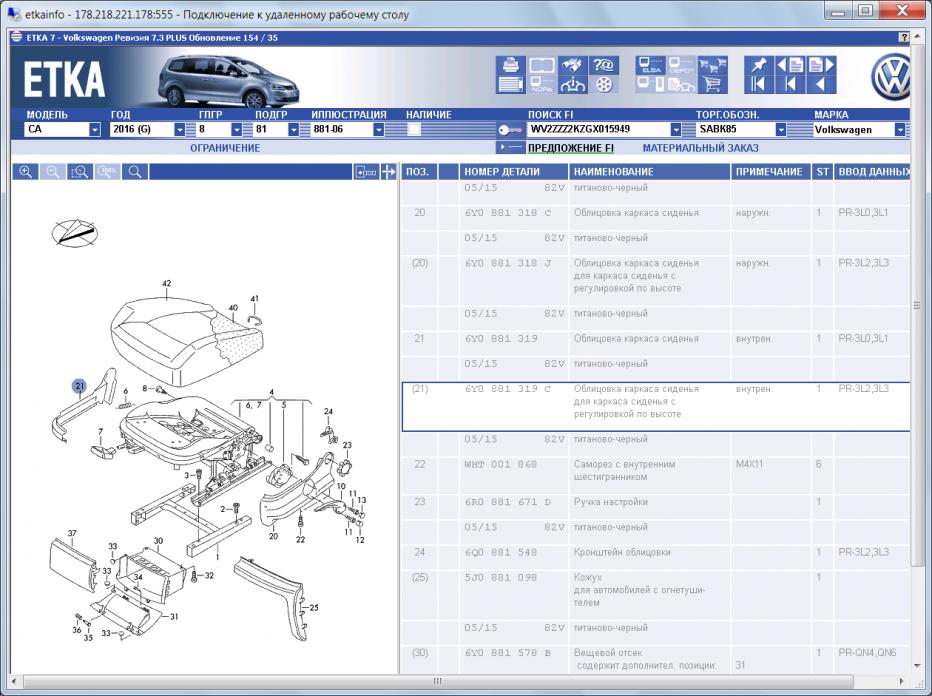
Task: Click the single-bar previous arrow icon
Action: click(x=791, y=84)
